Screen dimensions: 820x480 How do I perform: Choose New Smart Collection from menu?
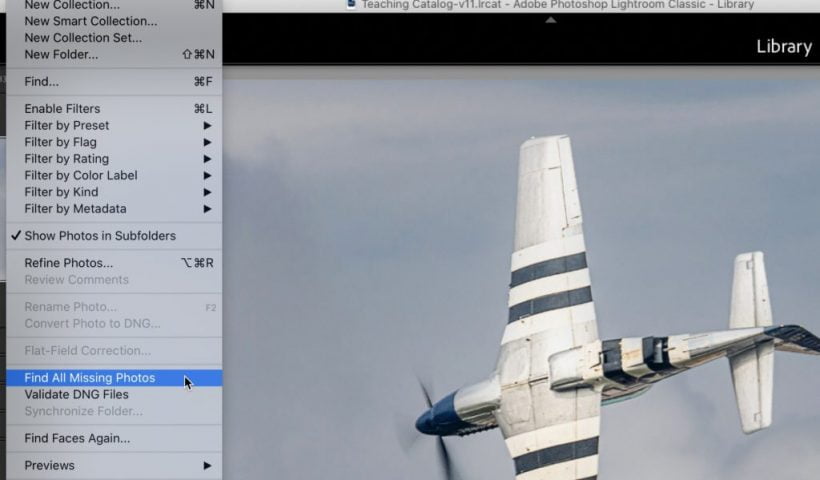click(x=90, y=21)
